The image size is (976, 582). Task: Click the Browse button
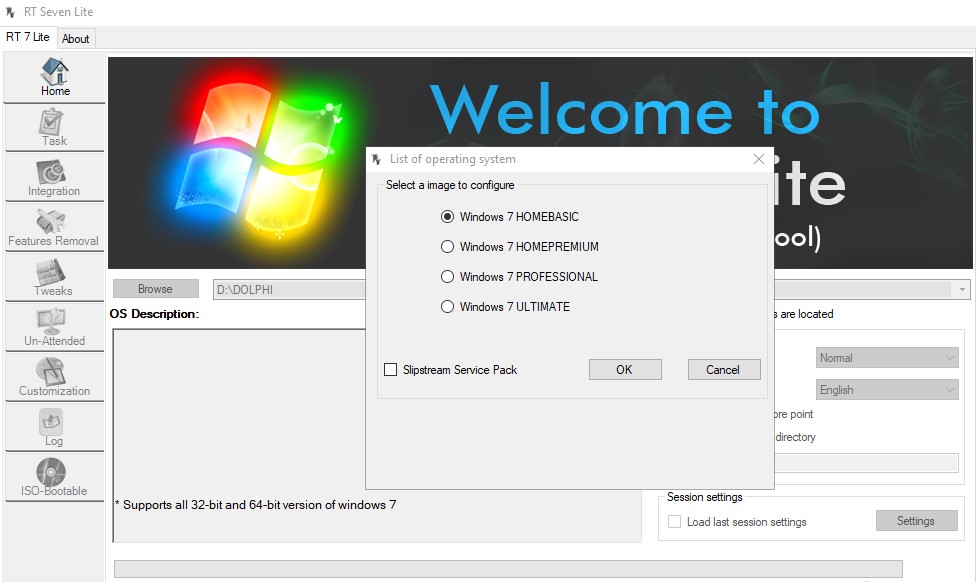coord(156,289)
